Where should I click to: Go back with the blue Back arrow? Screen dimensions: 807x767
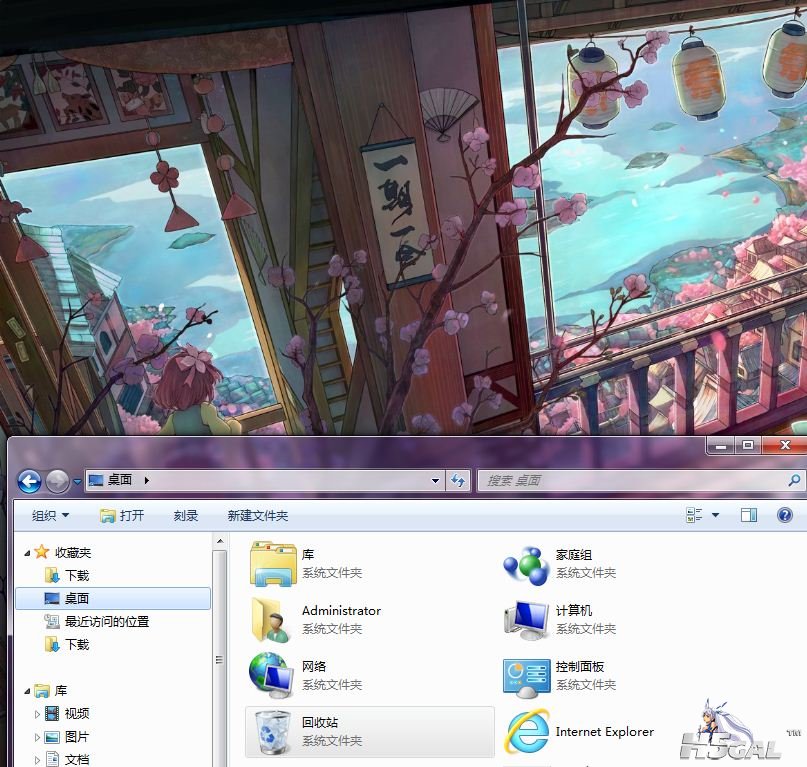pyautogui.click(x=29, y=482)
